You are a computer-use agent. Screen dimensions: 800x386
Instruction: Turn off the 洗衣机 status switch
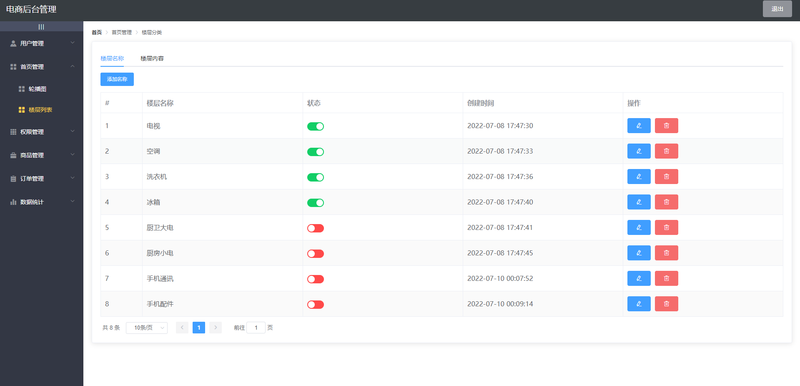coord(315,177)
